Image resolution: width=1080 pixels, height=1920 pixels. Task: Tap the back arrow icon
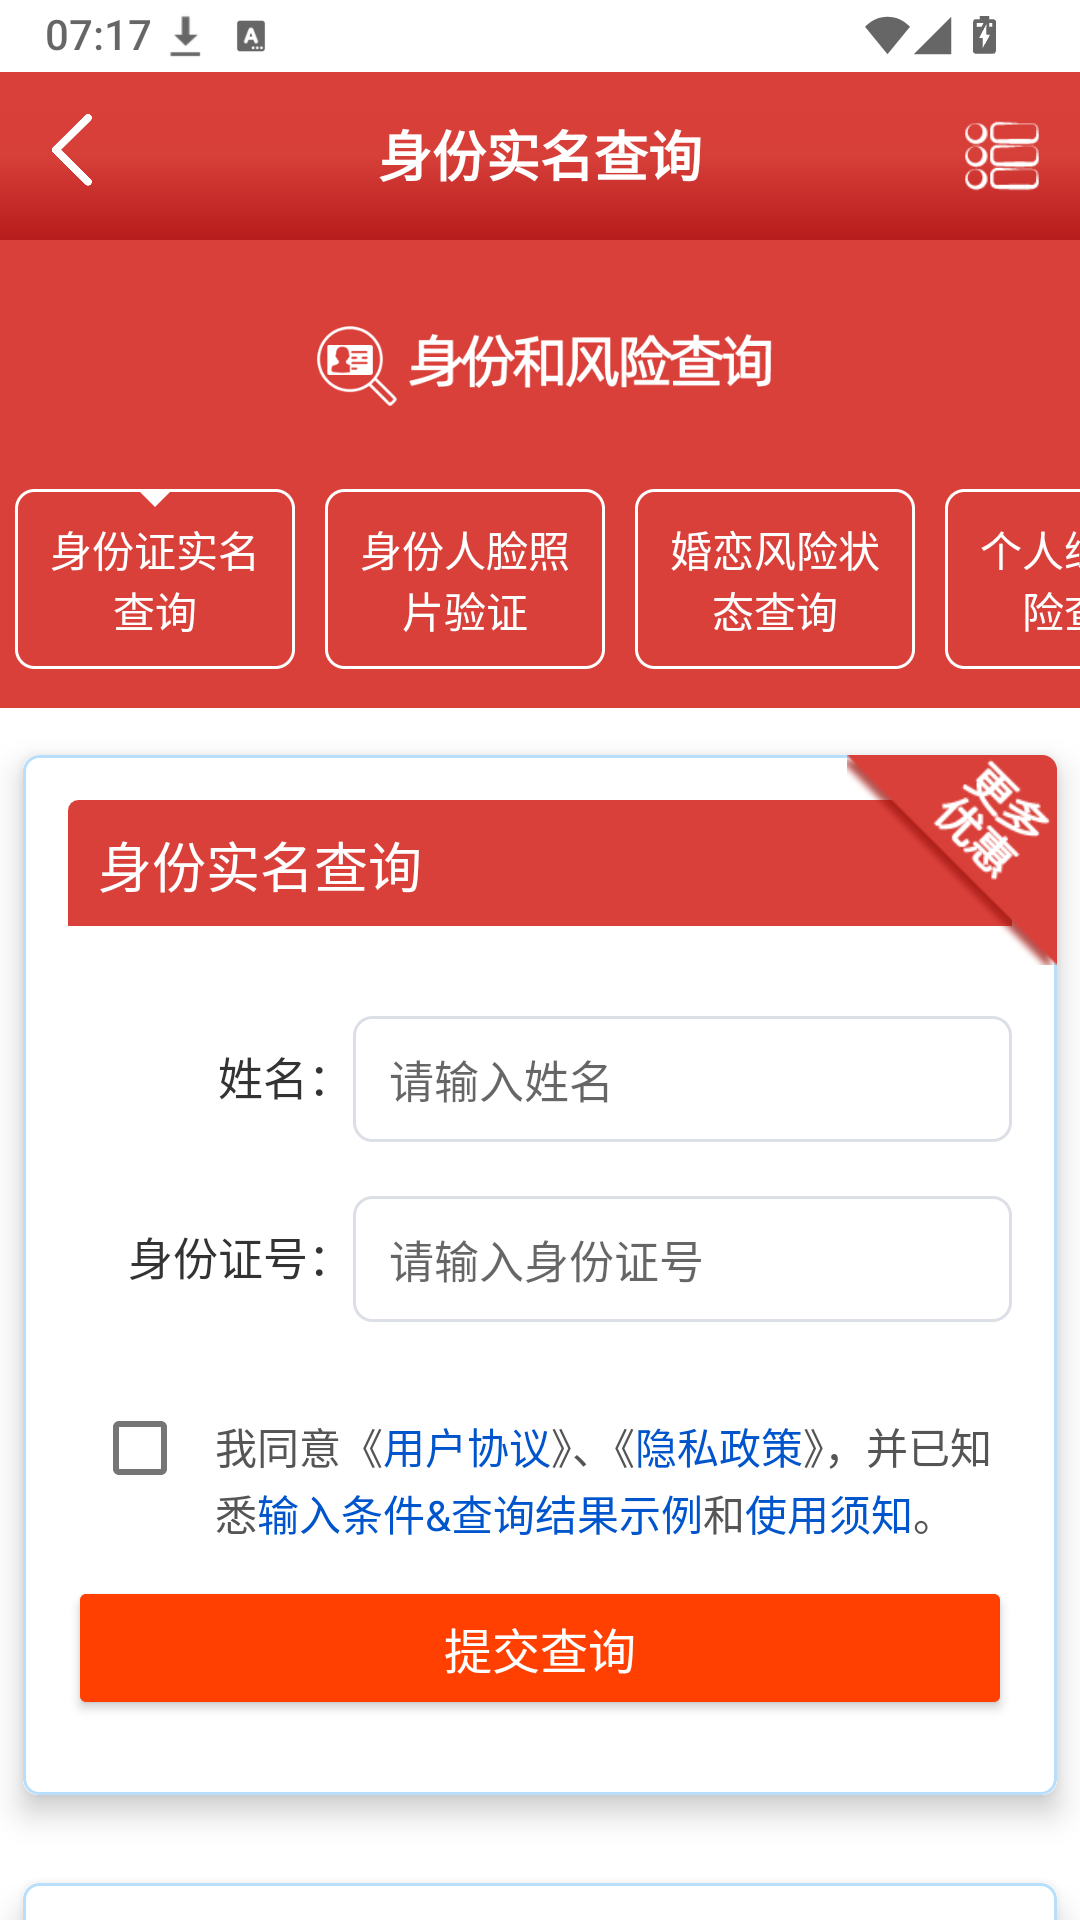coord(73,150)
